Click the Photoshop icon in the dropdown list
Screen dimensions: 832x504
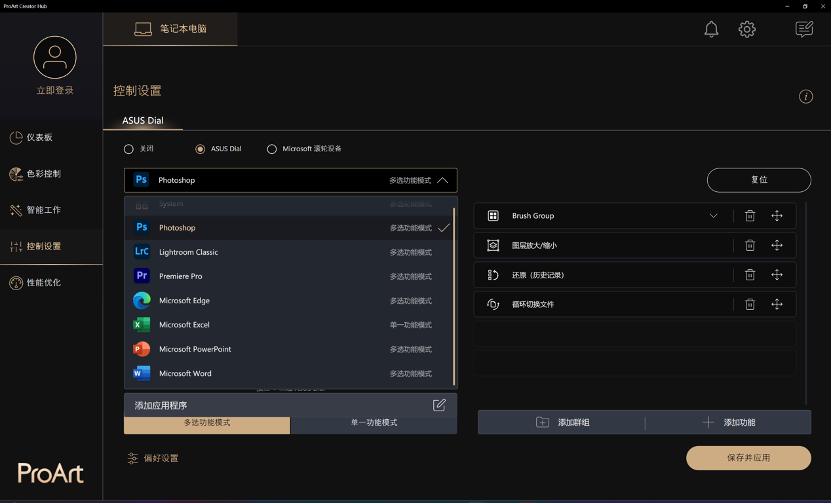click(142, 227)
